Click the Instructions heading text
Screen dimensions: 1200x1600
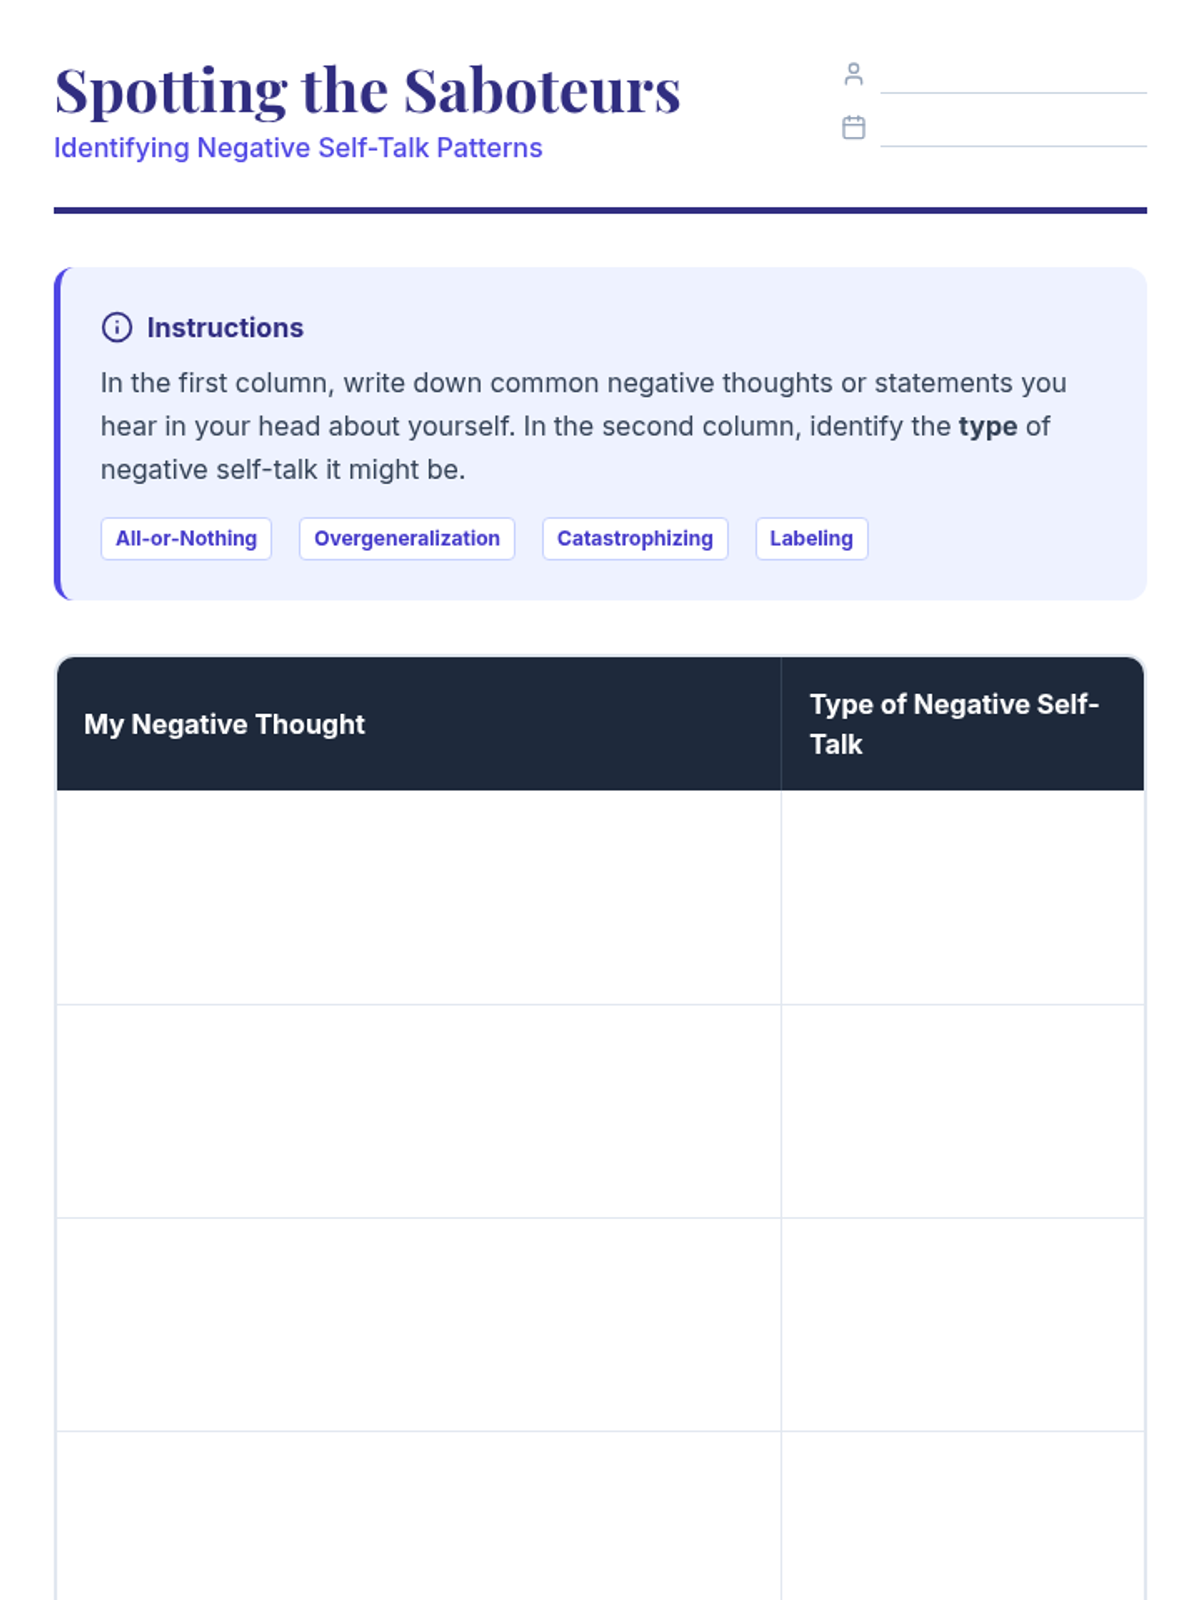click(x=225, y=327)
